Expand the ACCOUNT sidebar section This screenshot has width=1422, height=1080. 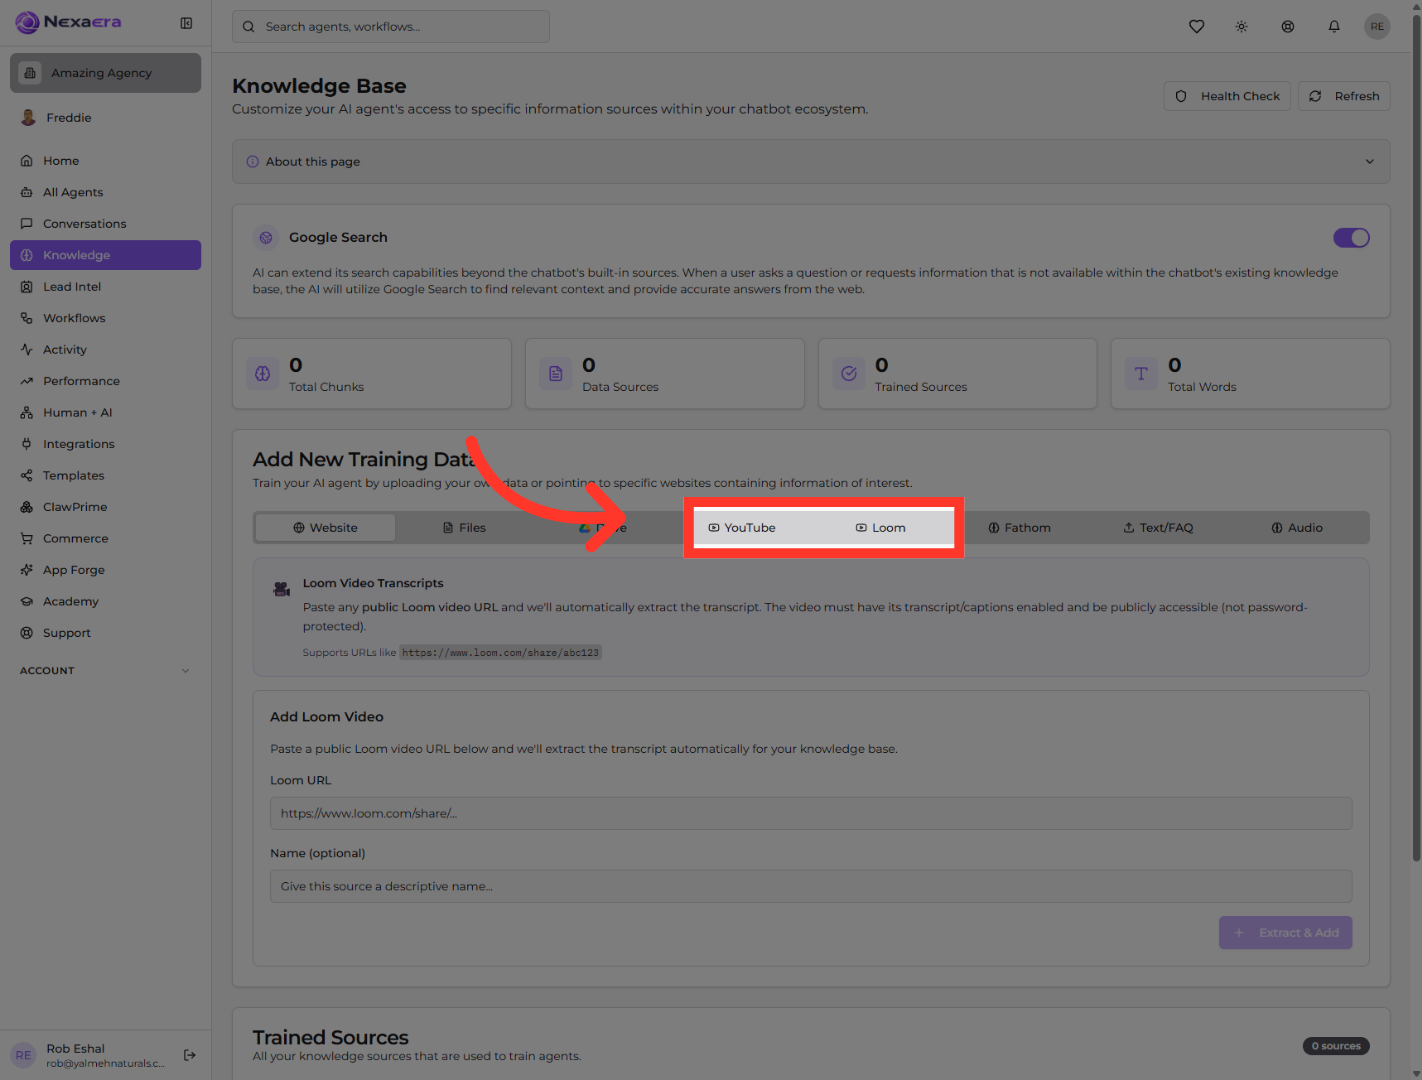[x=105, y=671]
